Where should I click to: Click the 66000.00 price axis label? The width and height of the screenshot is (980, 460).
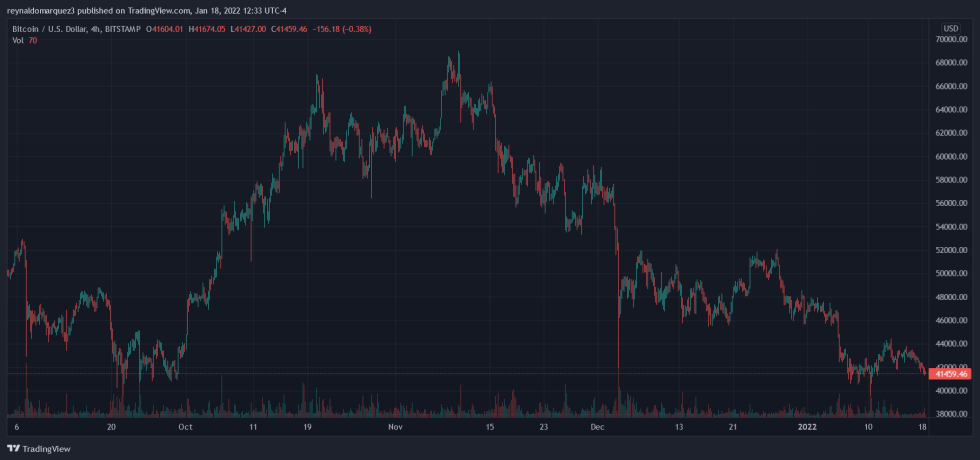(950, 86)
